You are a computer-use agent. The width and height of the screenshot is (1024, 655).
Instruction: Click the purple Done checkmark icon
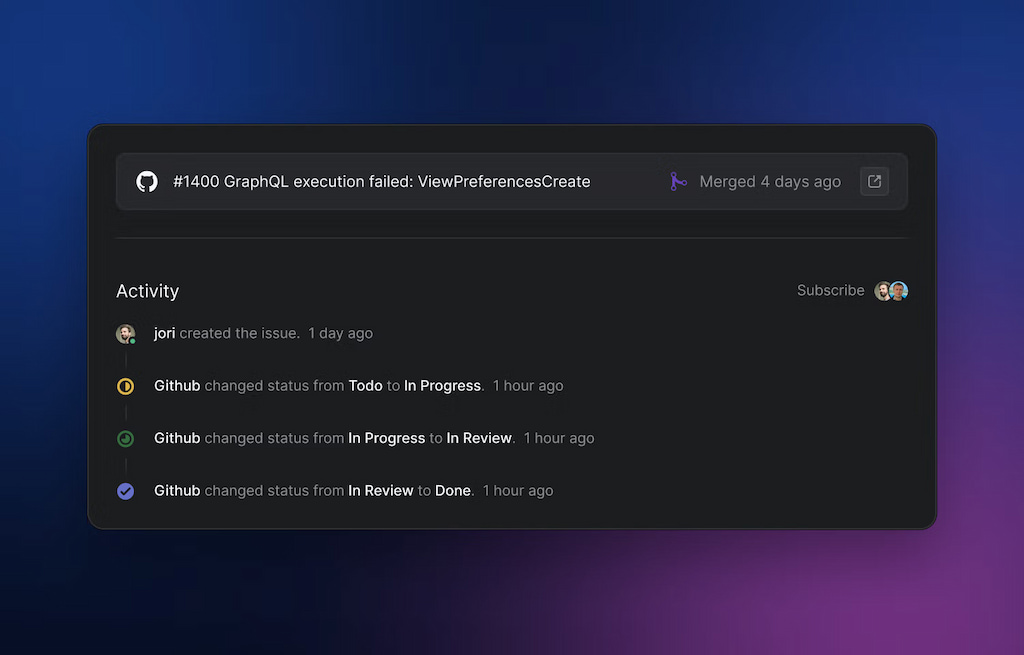tap(126, 491)
